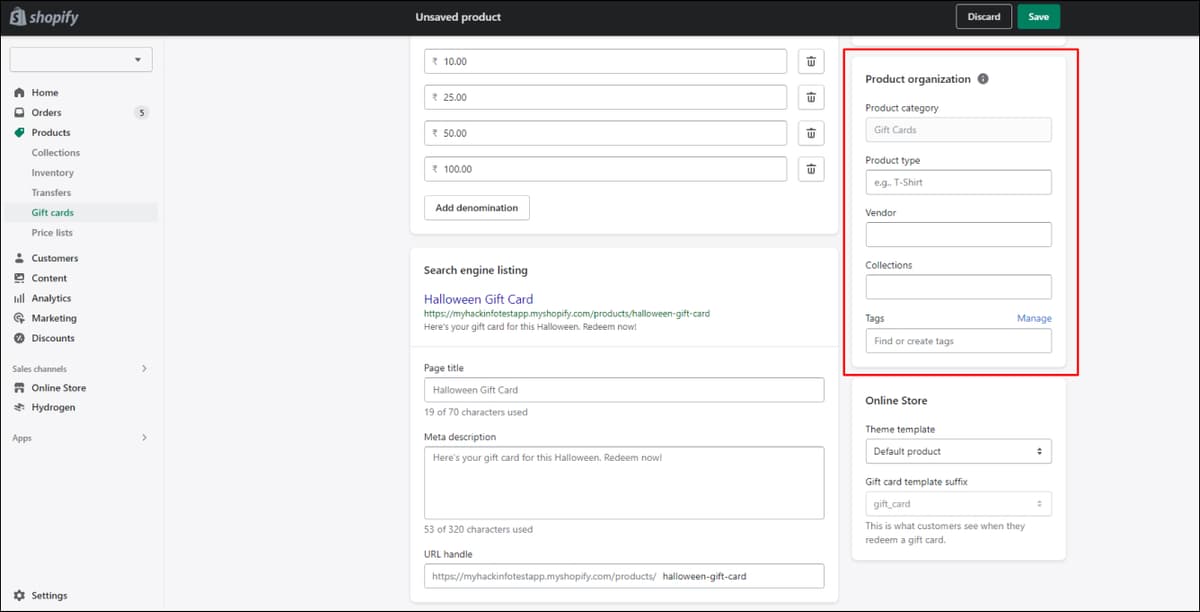Open the Theme template dropdown
Screen dimensions: 1200x612
click(x=958, y=451)
